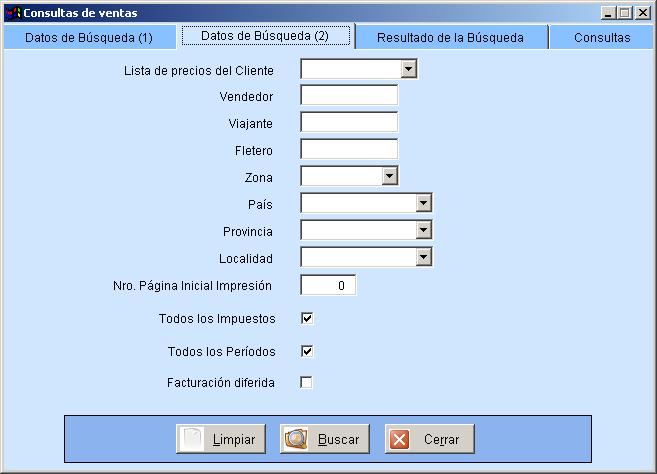Uncheck Todos los Impuestos checkbox
Screen dimensions: 657x474
(307, 319)
